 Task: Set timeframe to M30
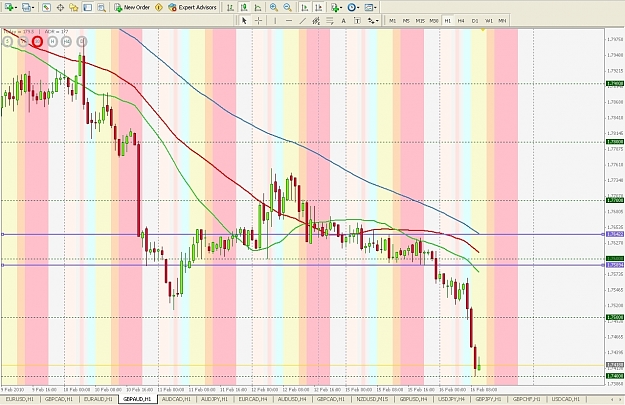click(434, 21)
